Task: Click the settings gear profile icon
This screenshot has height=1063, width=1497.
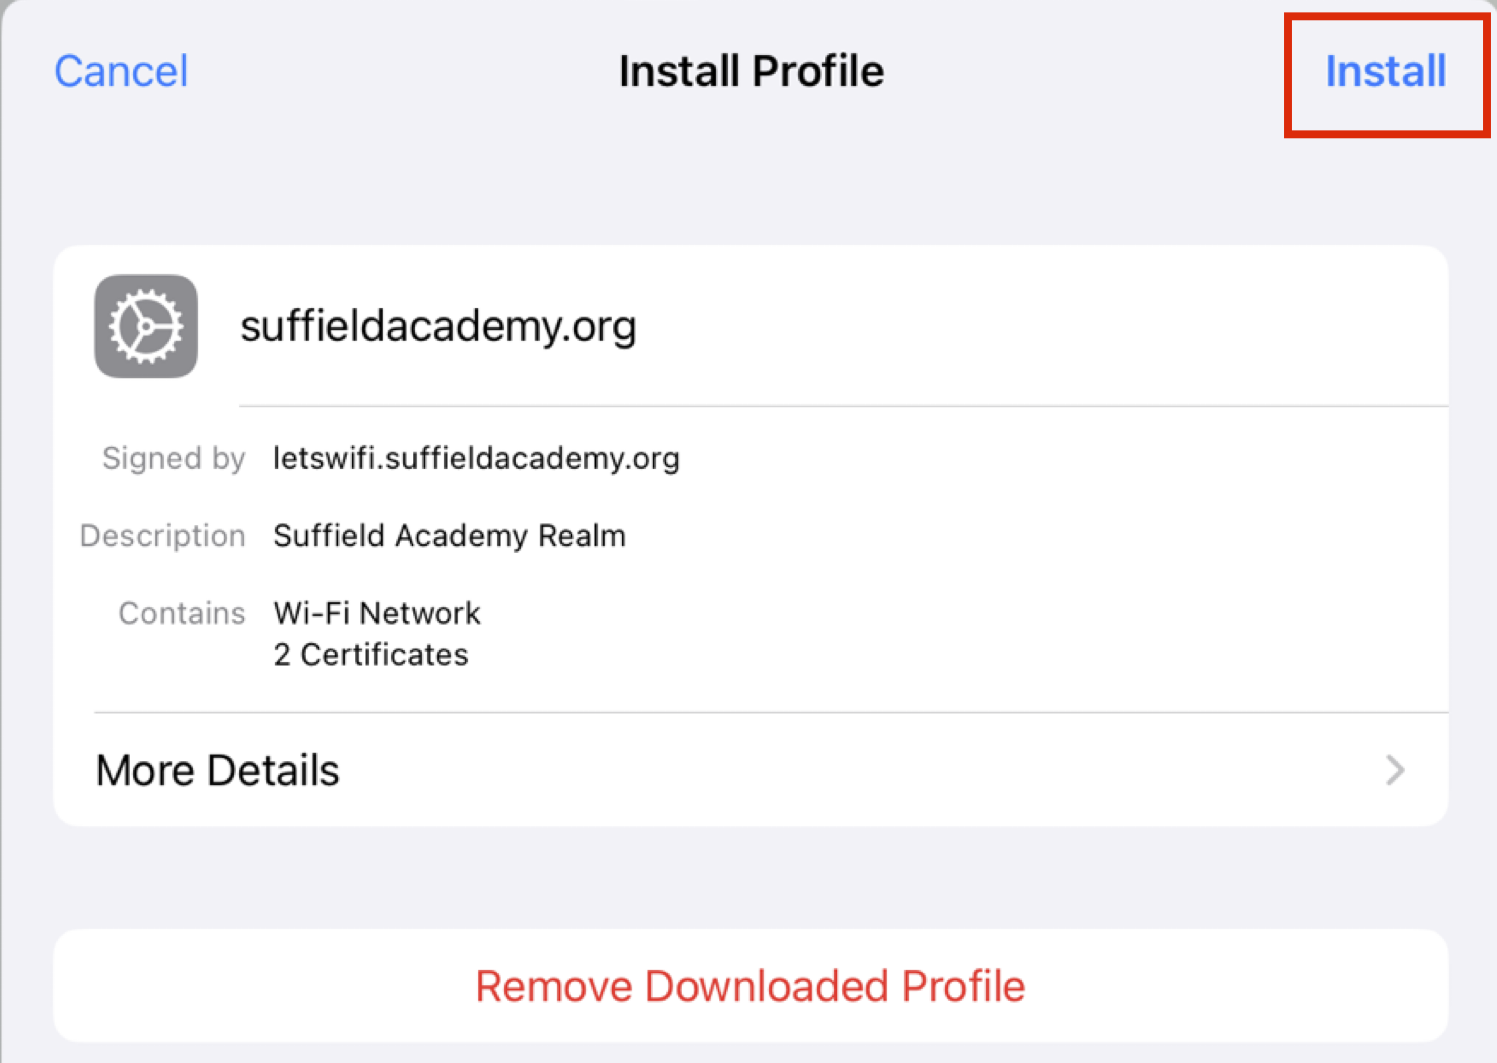Action: 146,326
